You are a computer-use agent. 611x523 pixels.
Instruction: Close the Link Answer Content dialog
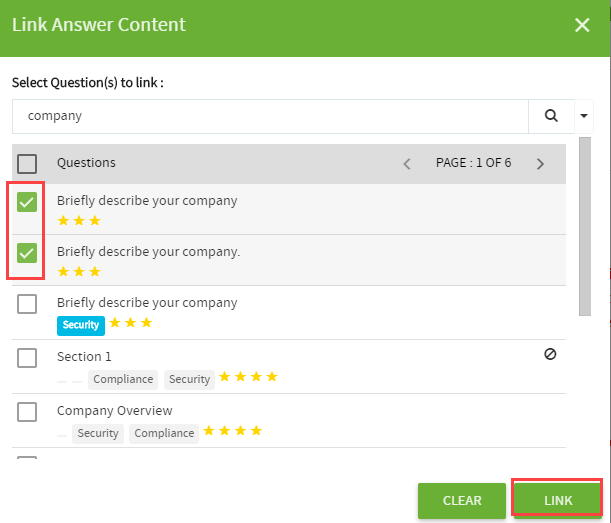[582, 25]
